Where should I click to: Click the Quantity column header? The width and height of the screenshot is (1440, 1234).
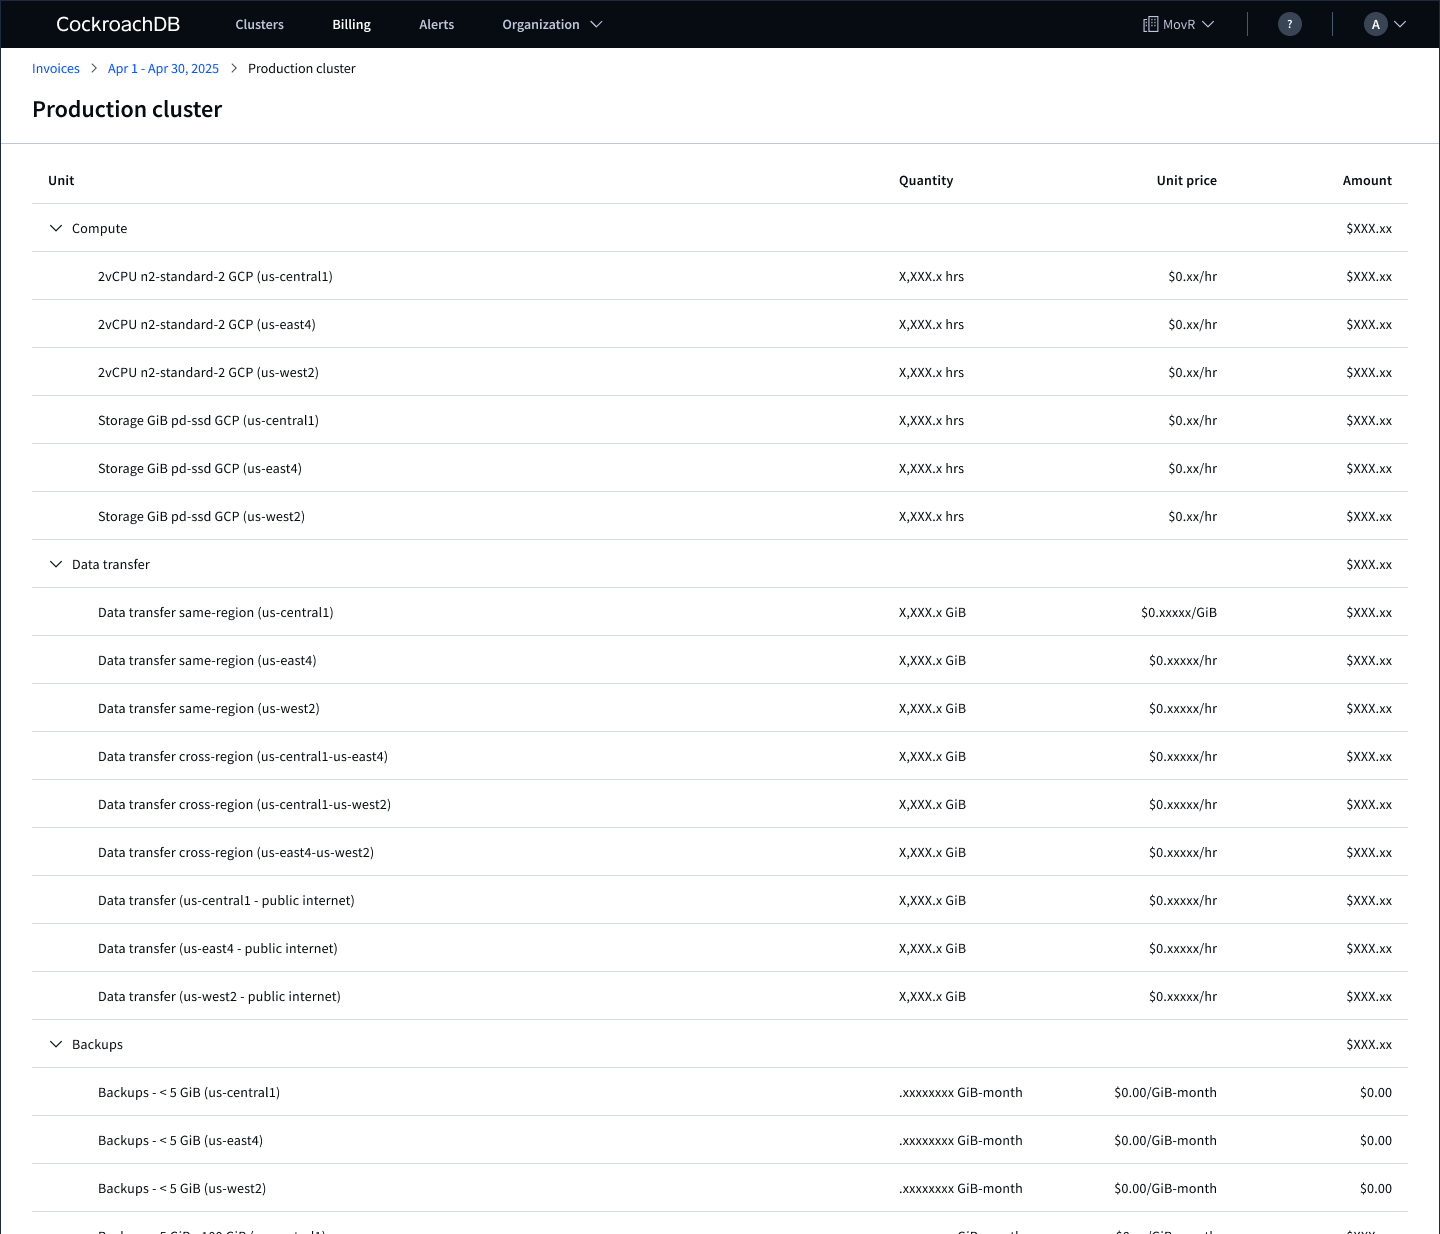pyautogui.click(x=926, y=180)
